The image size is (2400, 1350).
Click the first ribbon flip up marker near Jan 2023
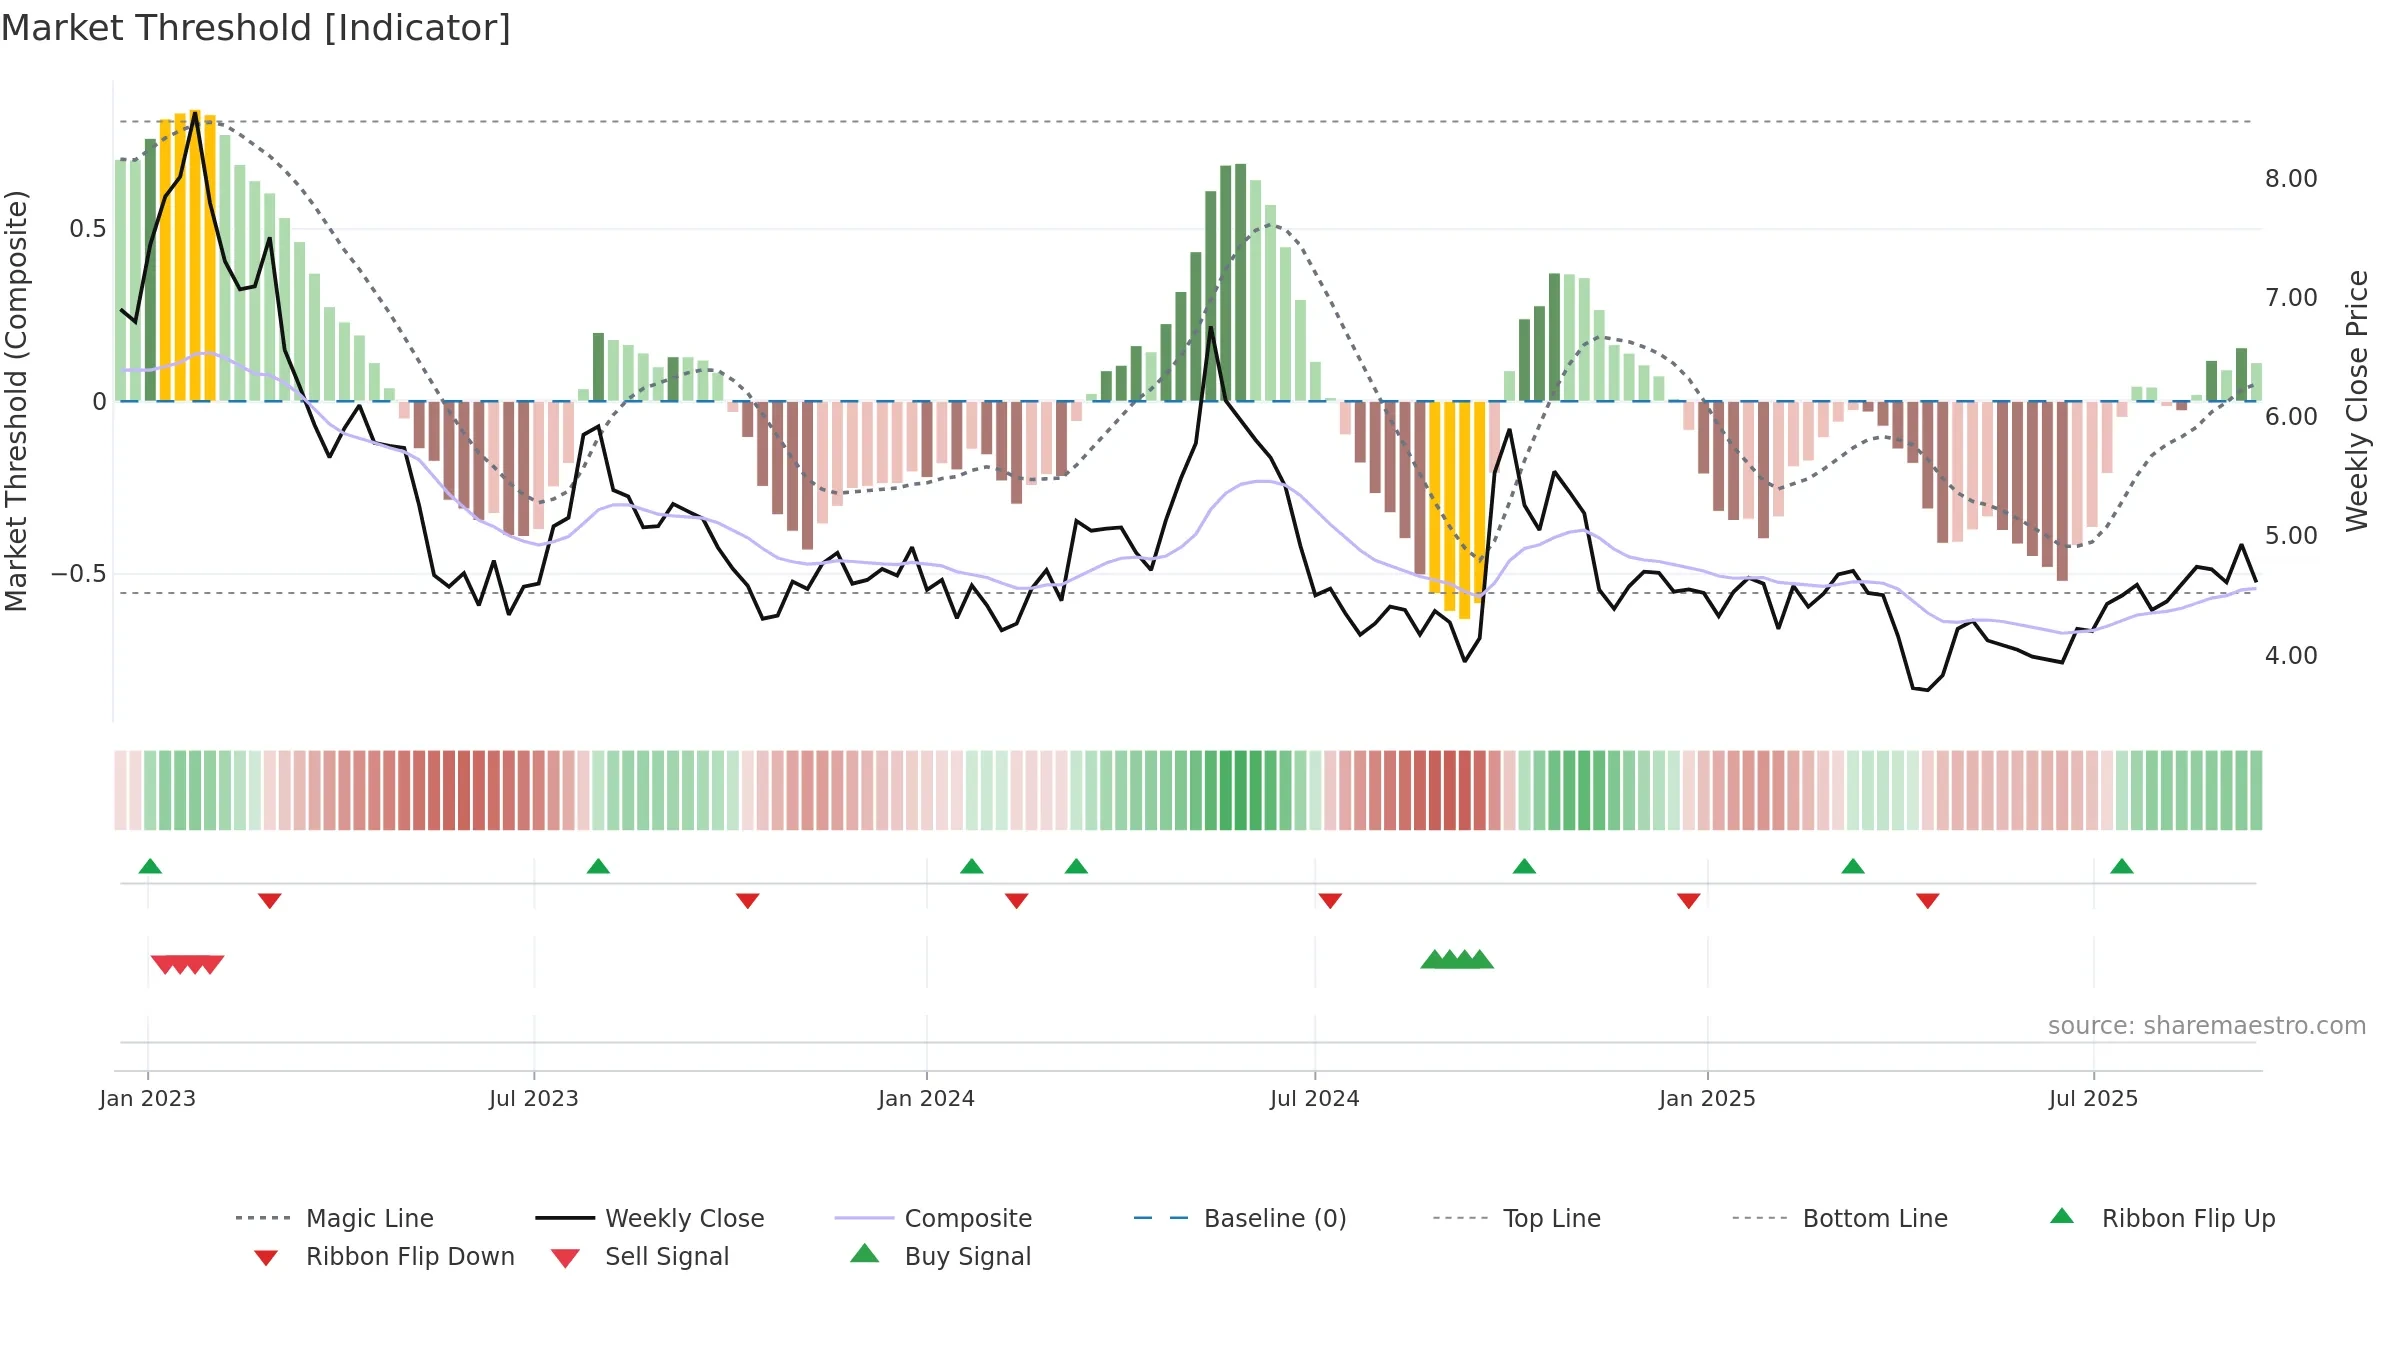tap(150, 866)
